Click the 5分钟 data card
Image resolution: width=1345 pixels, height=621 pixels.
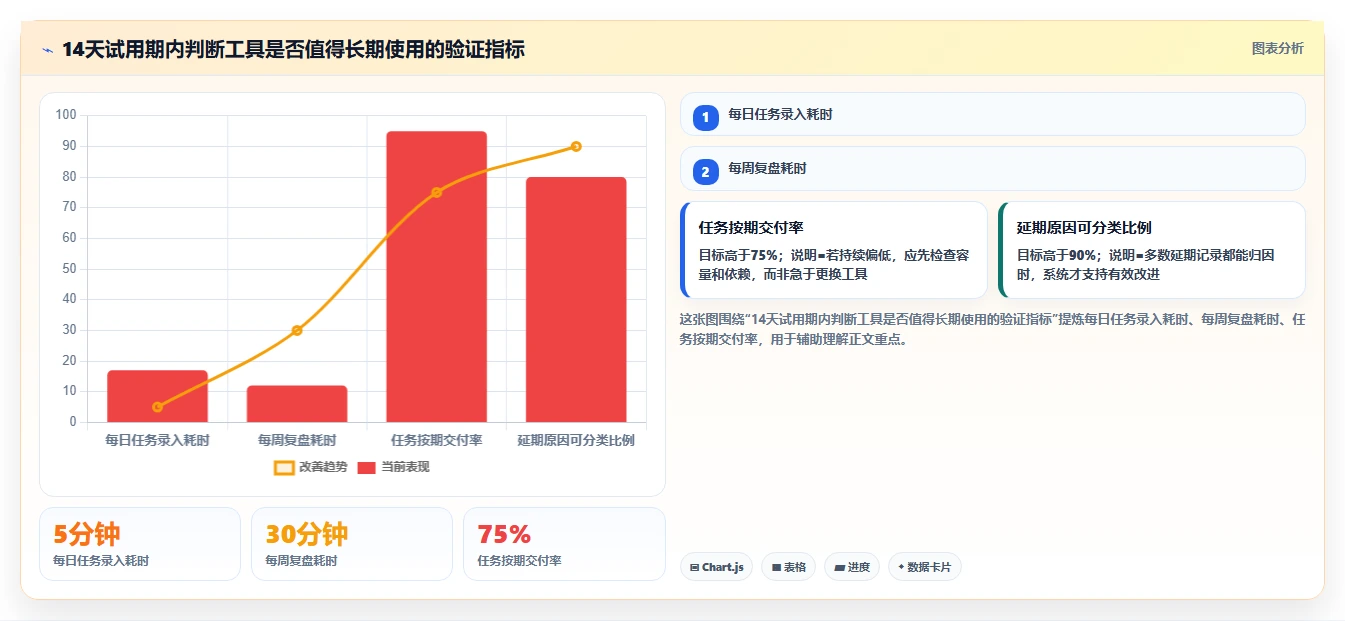[x=140, y=544]
